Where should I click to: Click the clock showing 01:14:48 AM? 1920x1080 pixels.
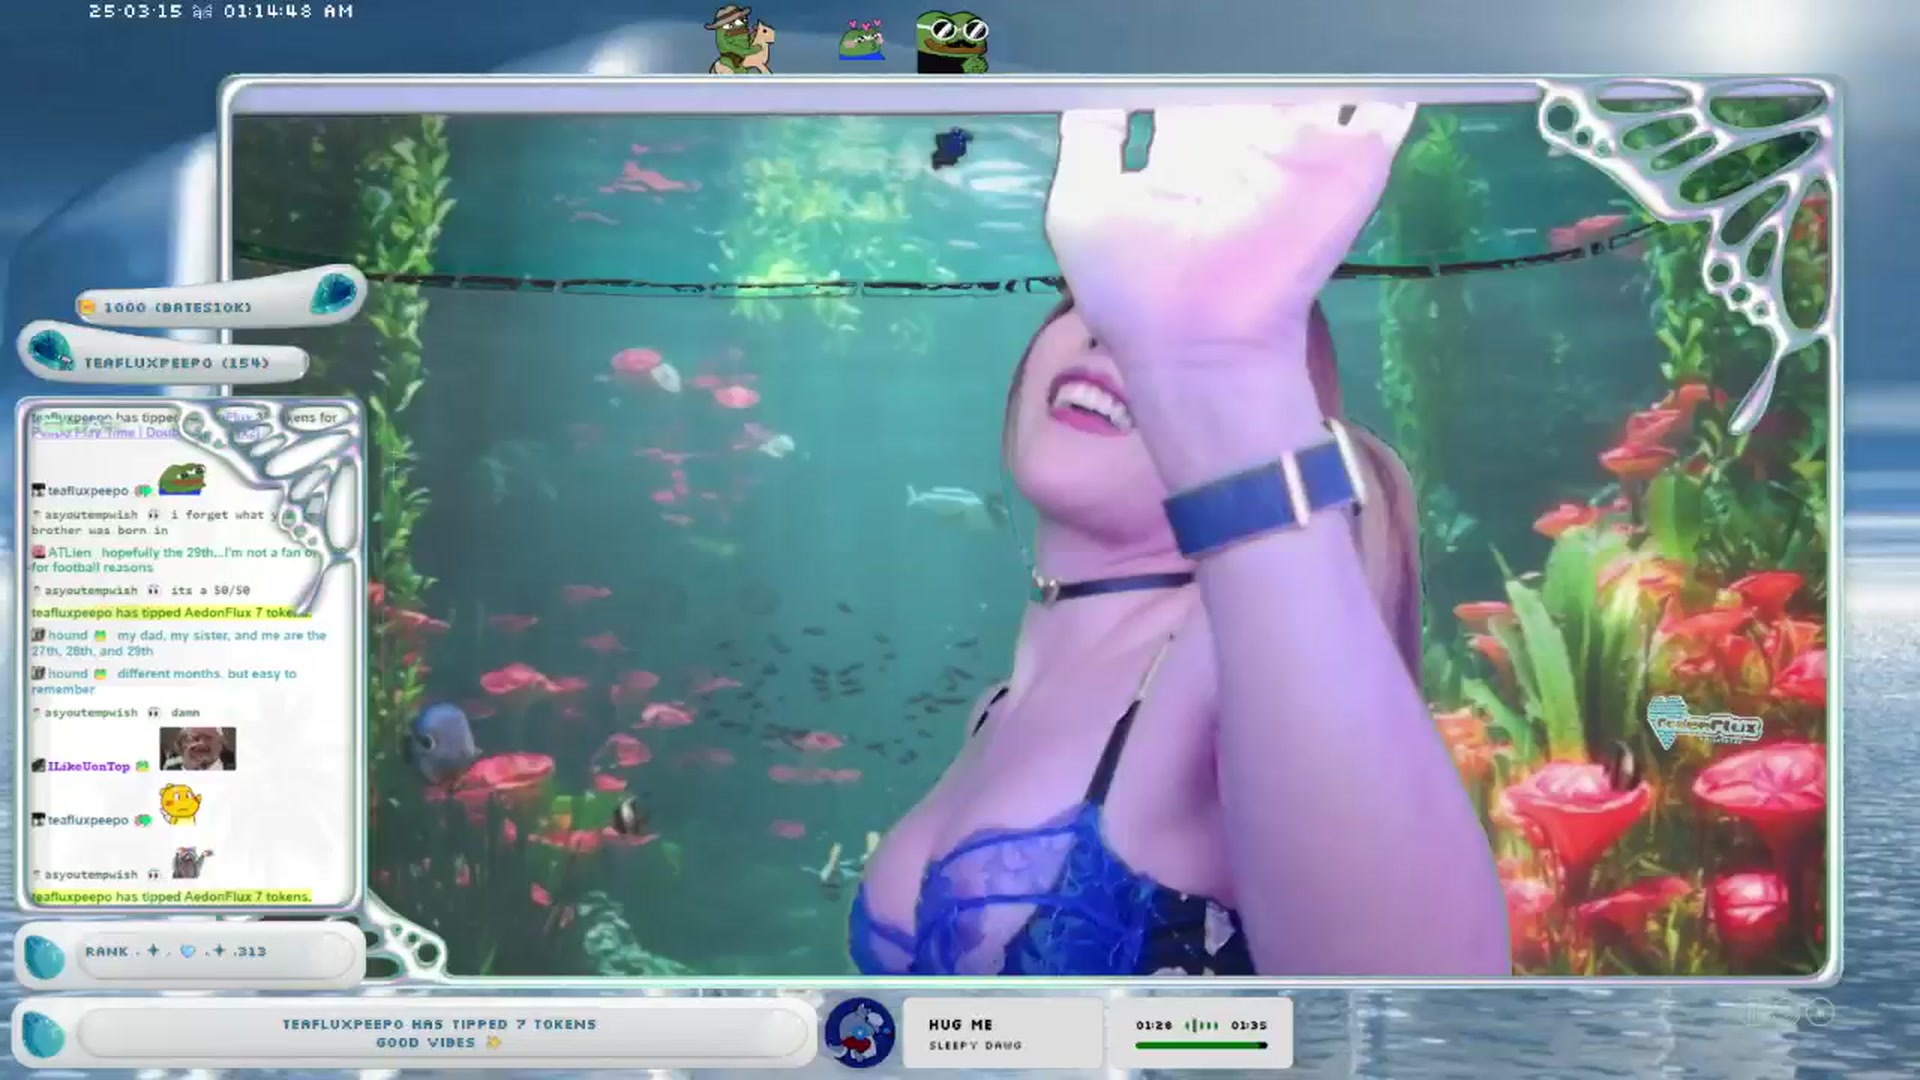coord(288,11)
